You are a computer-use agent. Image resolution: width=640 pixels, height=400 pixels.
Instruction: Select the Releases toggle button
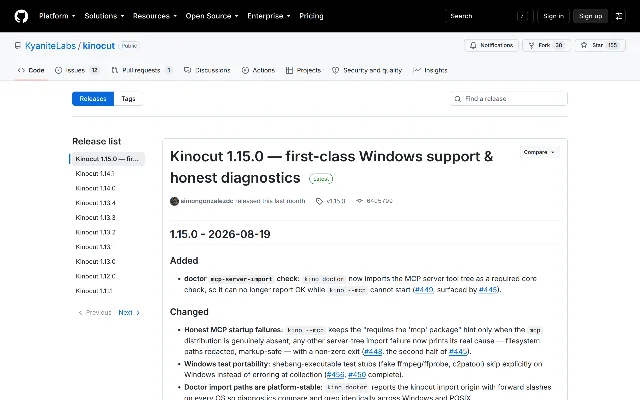click(x=93, y=99)
